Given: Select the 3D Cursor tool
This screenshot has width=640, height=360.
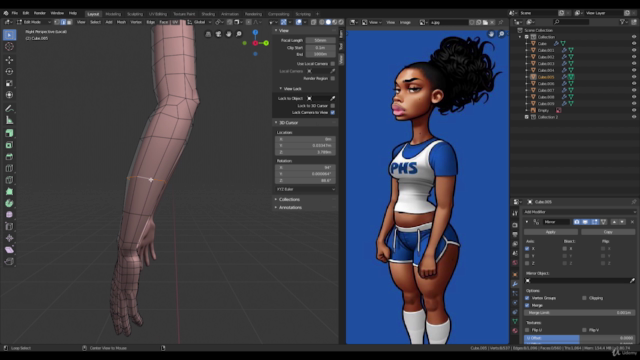Looking at the screenshot, I should (9, 47).
